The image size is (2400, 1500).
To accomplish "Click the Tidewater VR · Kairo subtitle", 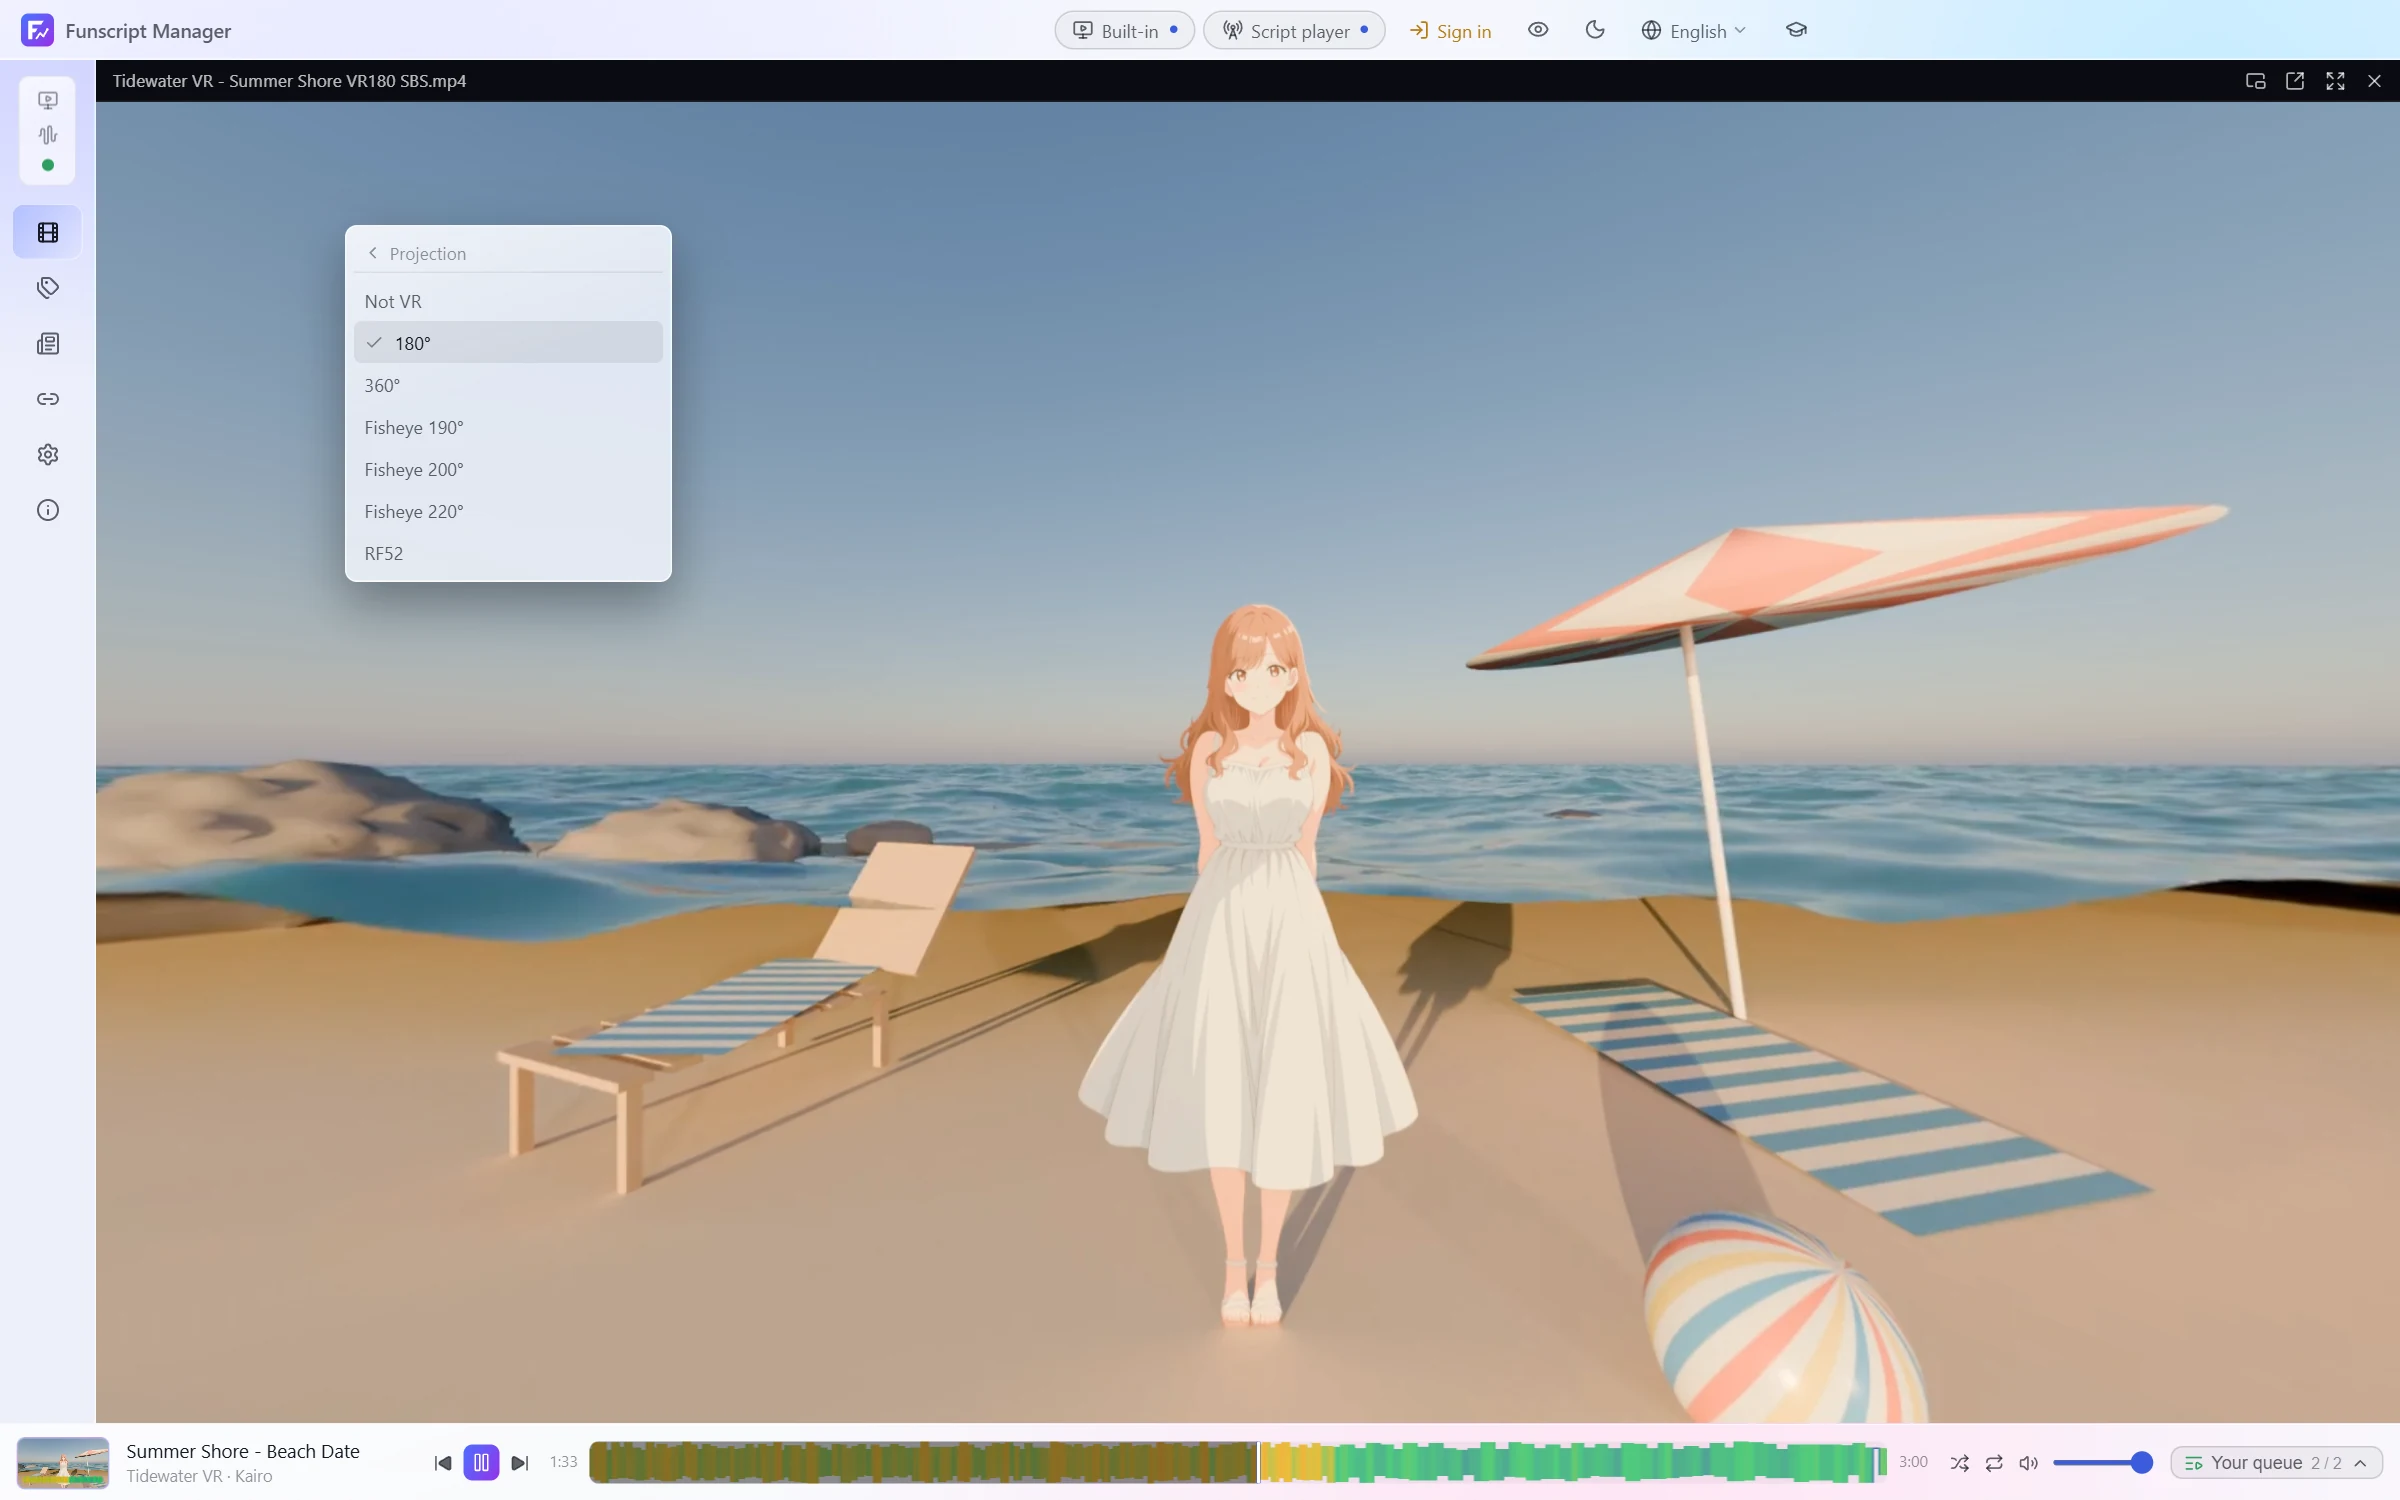I will click(x=199, y=1476).
